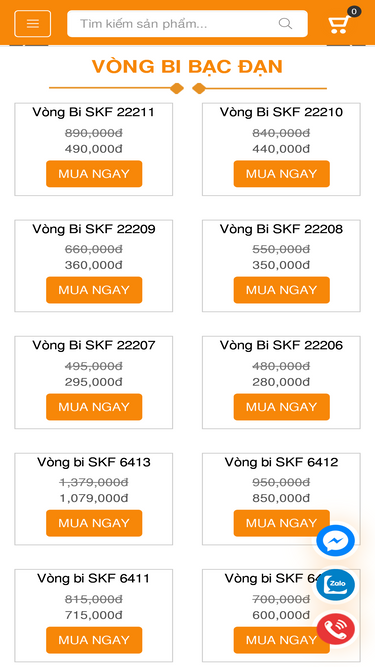Open Vòng Bi SKF 22211 product title
Screen dimensions: 375x667
94,112
